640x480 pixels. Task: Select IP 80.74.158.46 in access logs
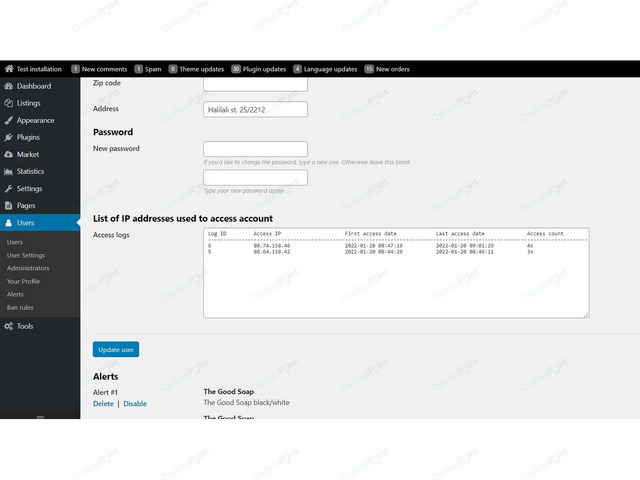point(272,246)
